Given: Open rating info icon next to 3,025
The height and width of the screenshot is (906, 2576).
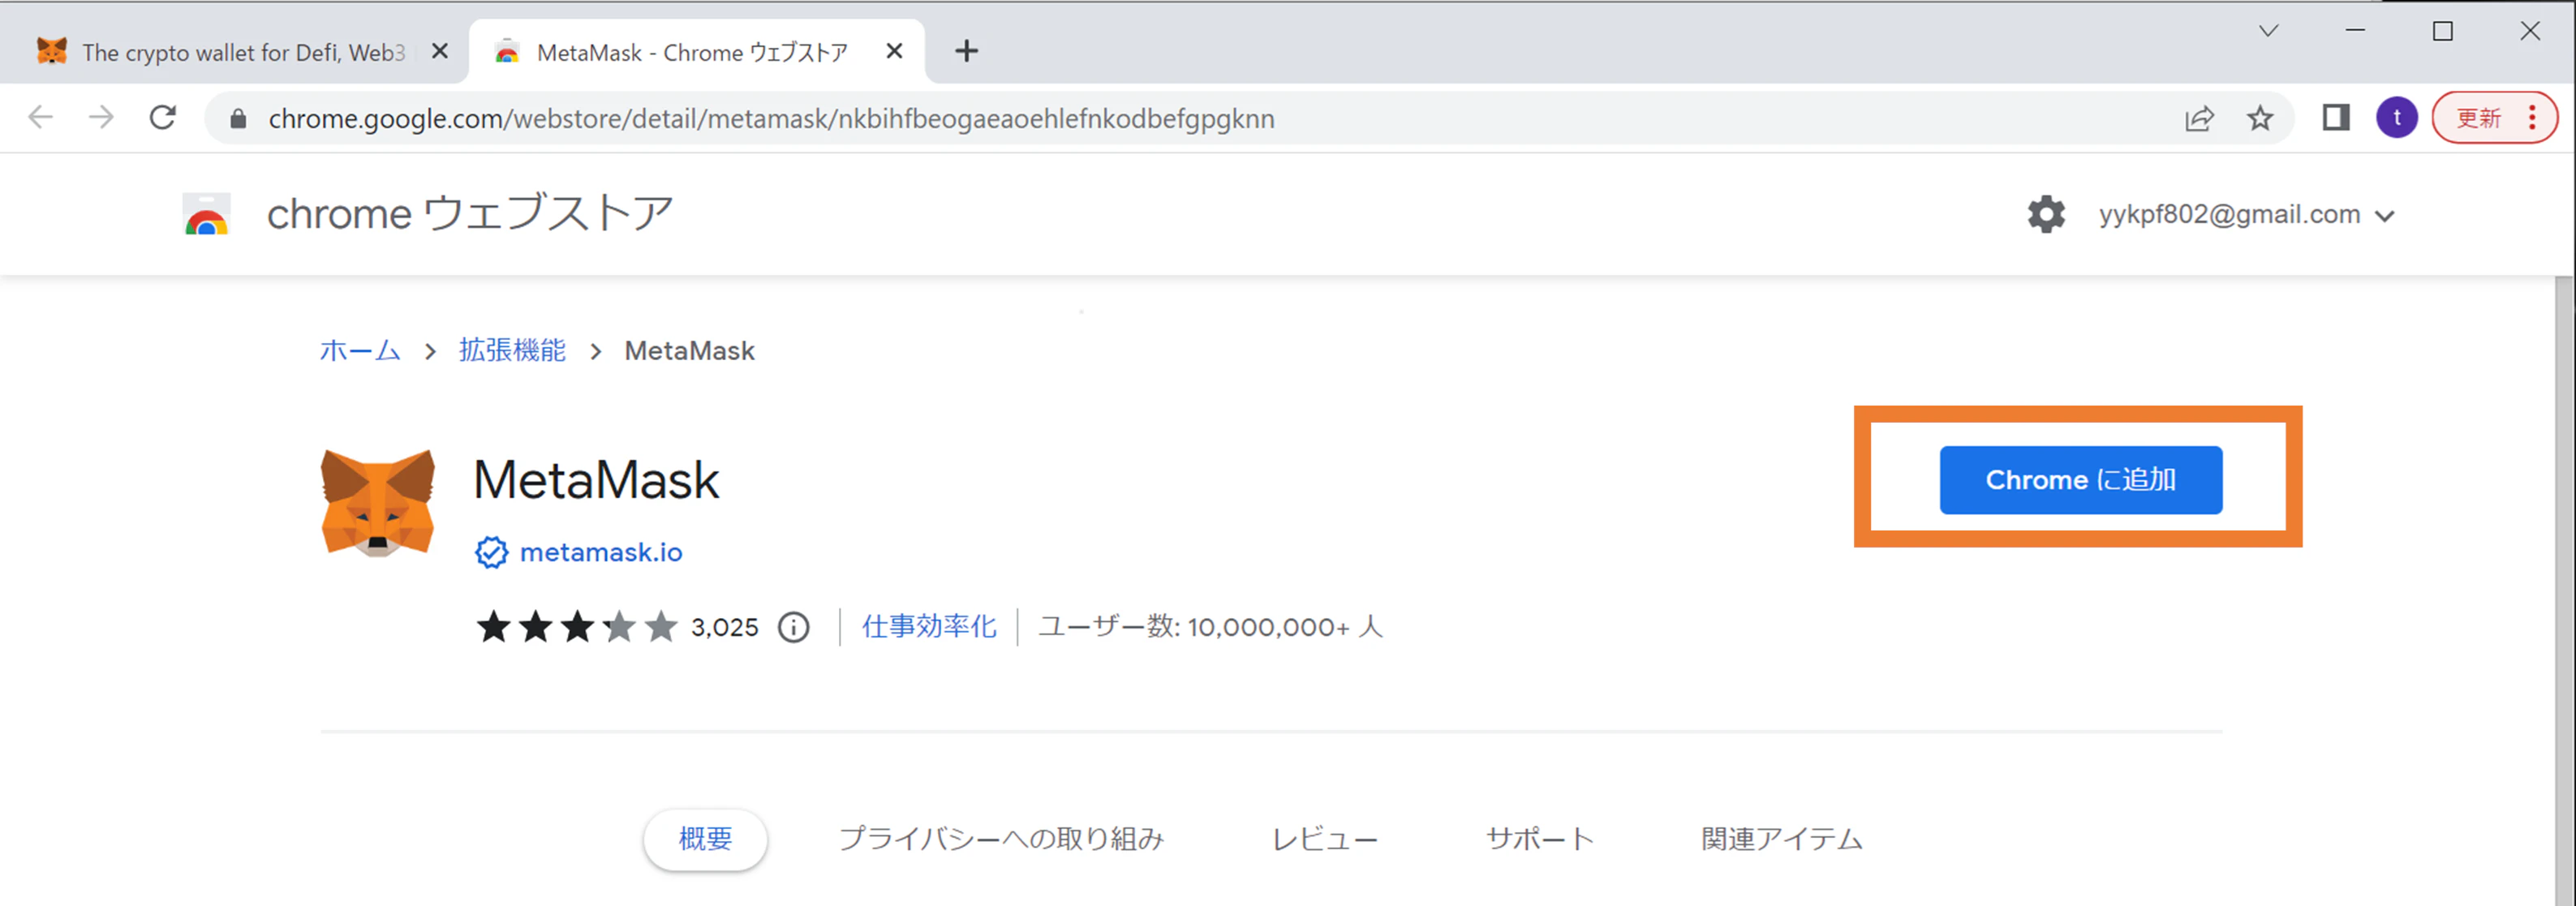Looking at the screenshot, I should (794, 627).
